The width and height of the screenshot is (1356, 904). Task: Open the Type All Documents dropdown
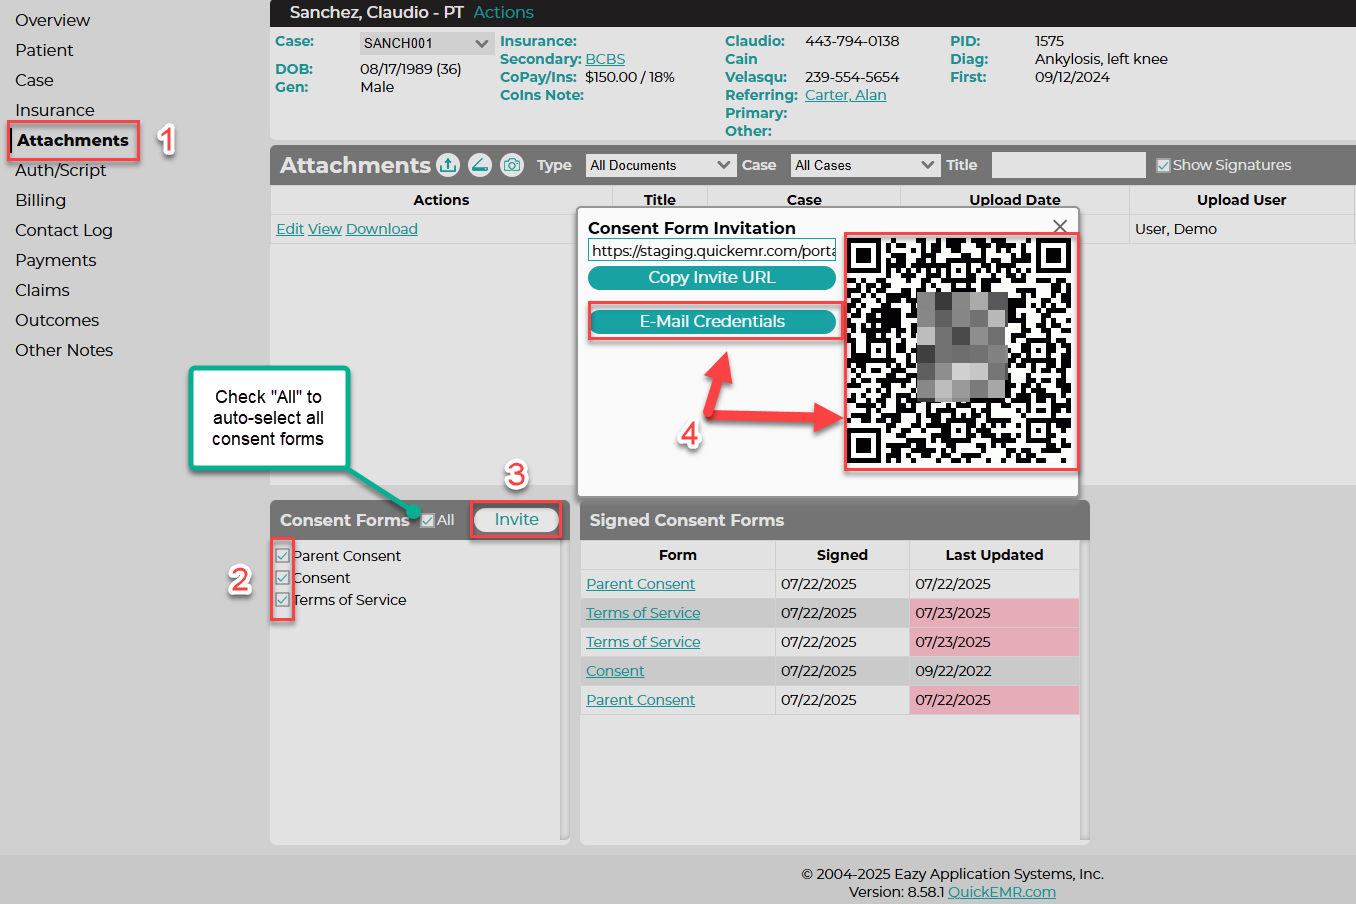pyautogui.click(x=661, y=165)
